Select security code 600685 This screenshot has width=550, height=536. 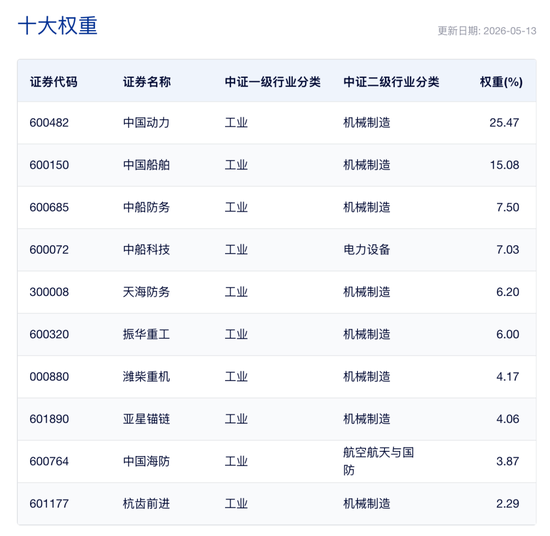(49, 207)
